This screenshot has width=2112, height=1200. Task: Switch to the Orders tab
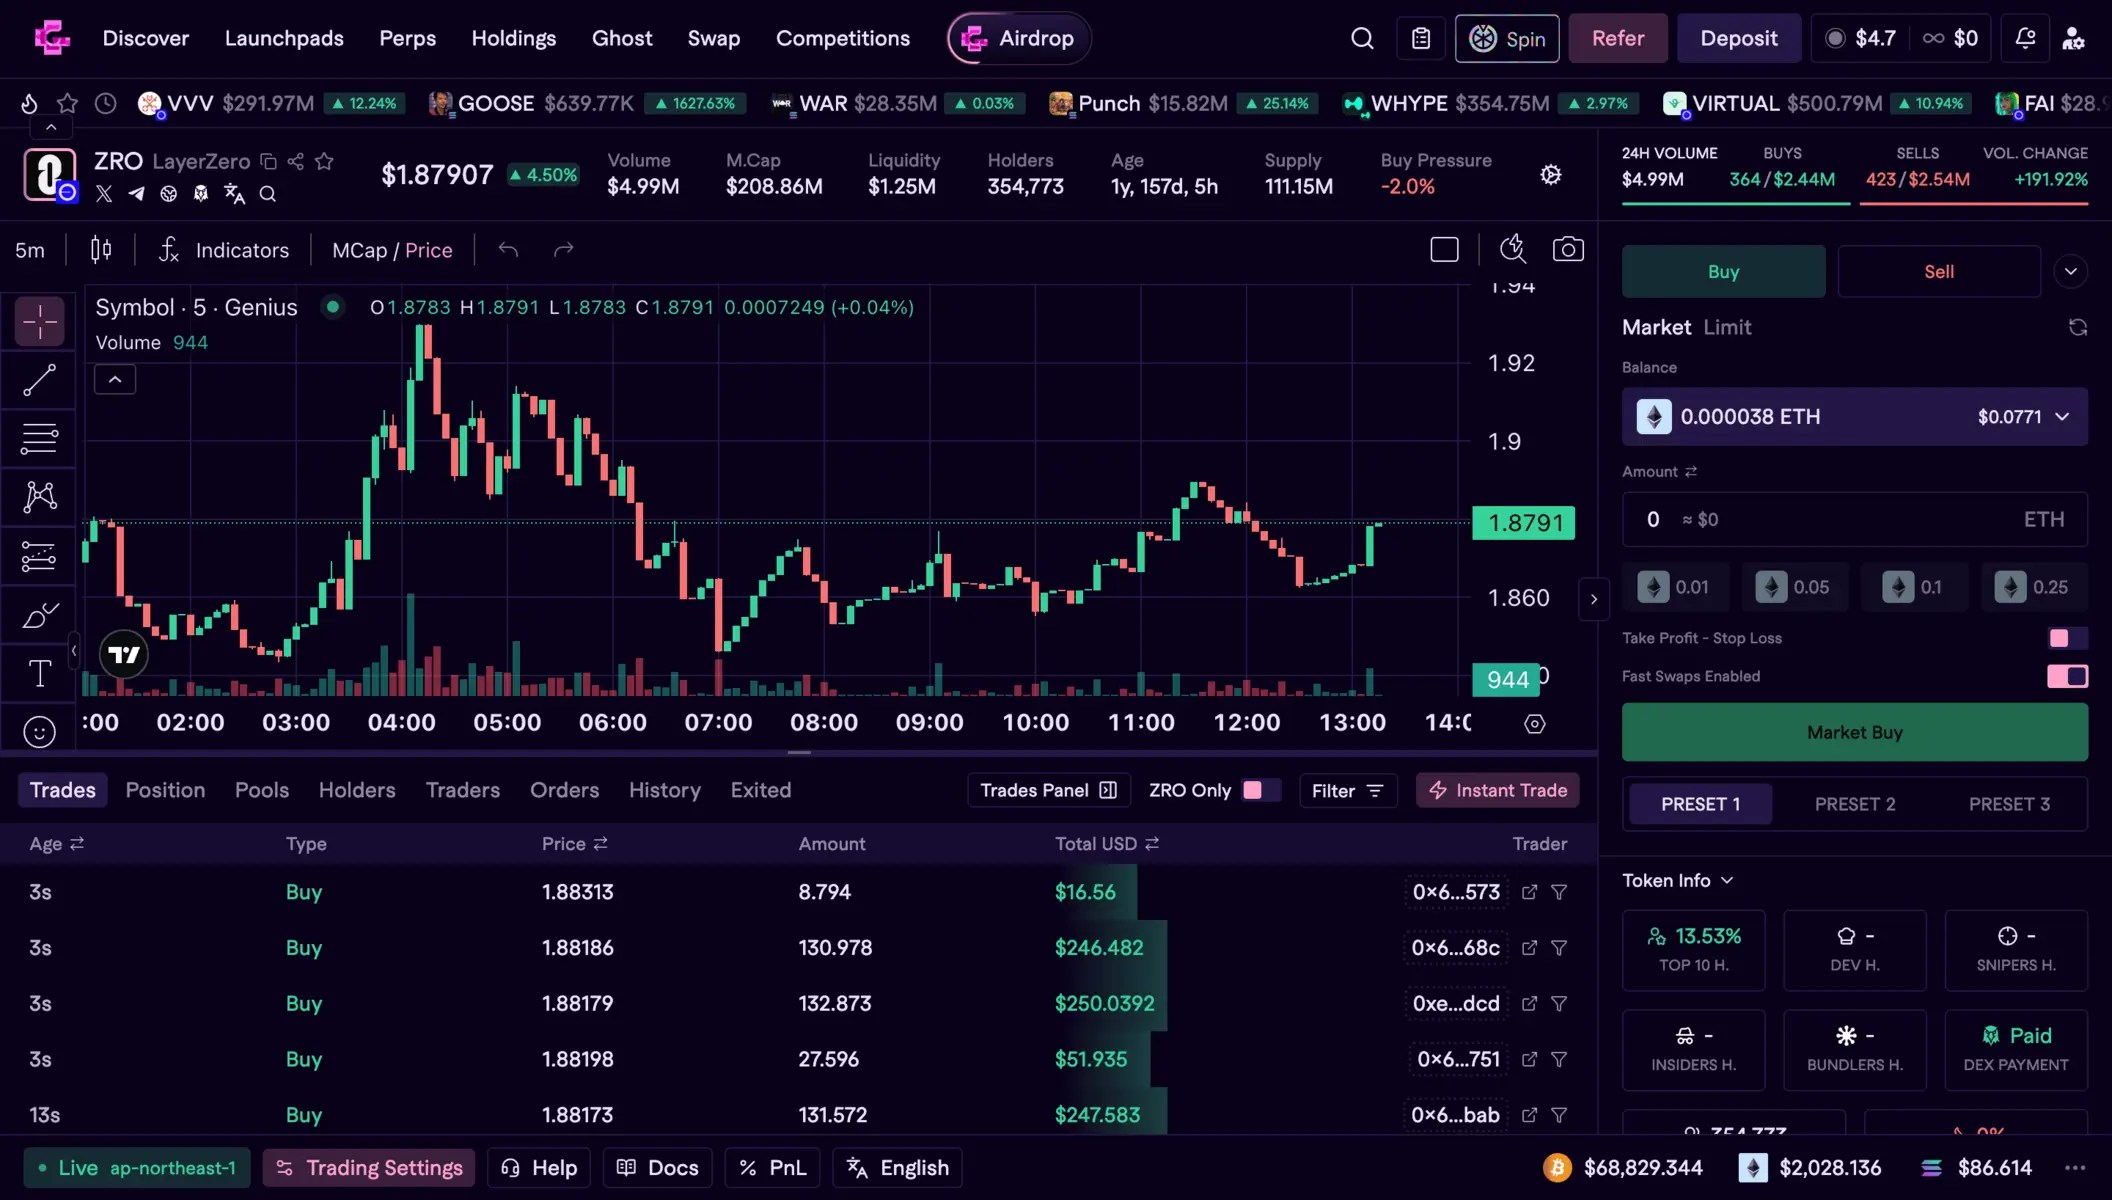click(564, 790)
